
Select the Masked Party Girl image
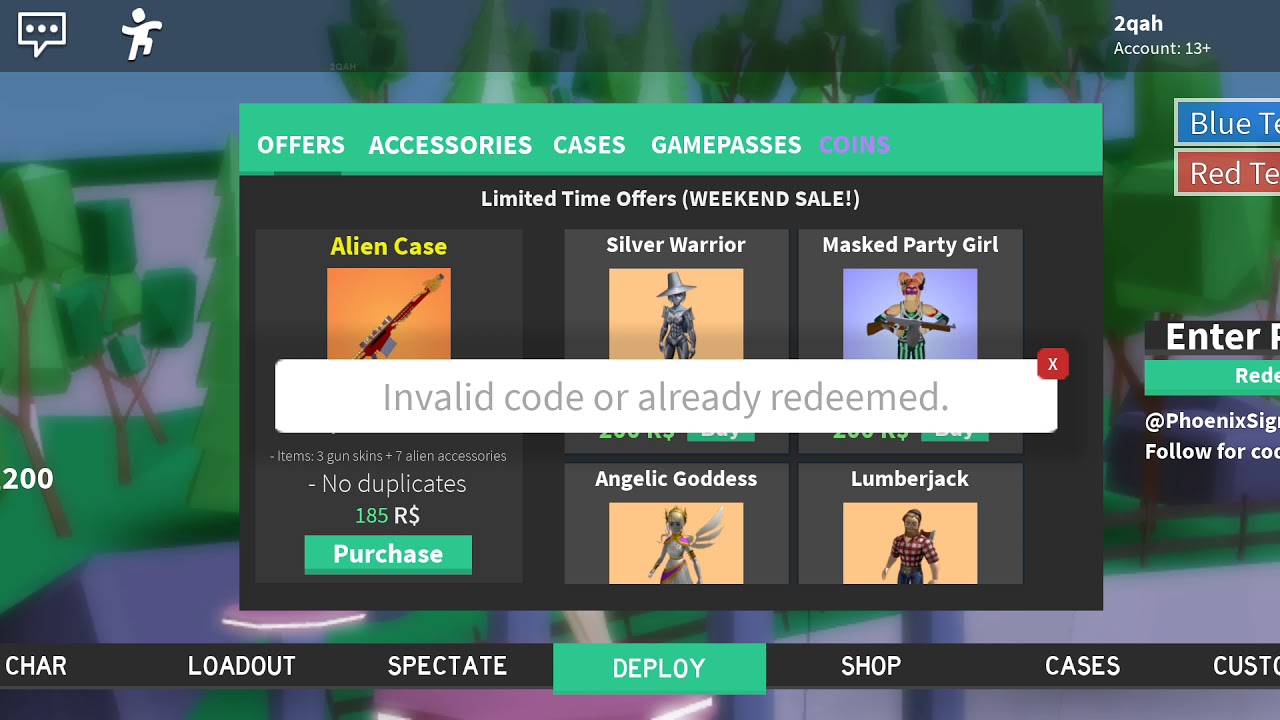910,314
